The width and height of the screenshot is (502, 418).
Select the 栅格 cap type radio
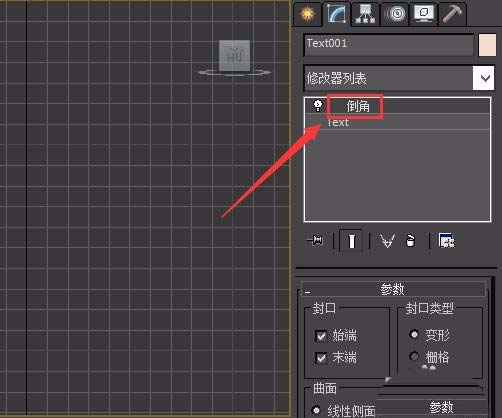tap(414, 356)
